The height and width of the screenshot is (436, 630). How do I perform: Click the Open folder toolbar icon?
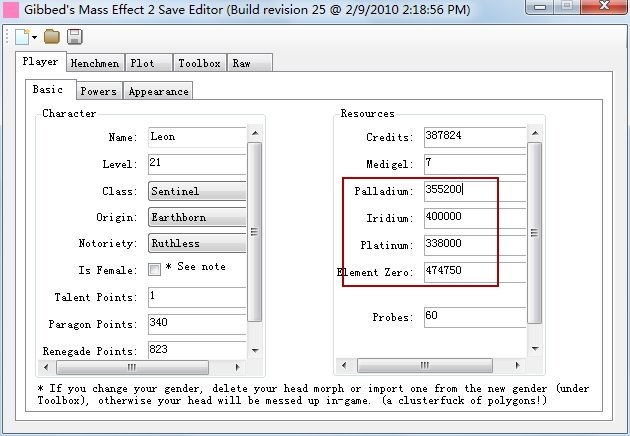click(x=51, y=37)
